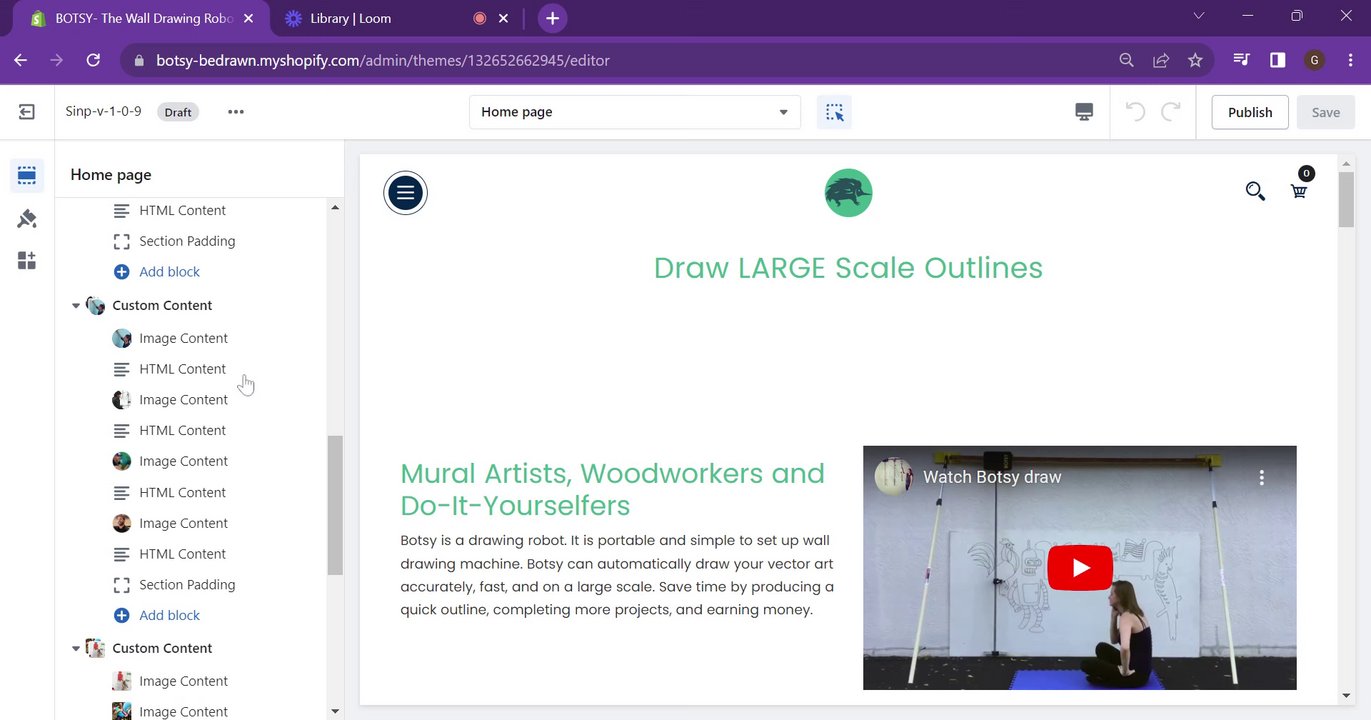Switch preview using the desktop monitor icon
The height and width of the screenshot is (720, 1371).
(1084, 112)
